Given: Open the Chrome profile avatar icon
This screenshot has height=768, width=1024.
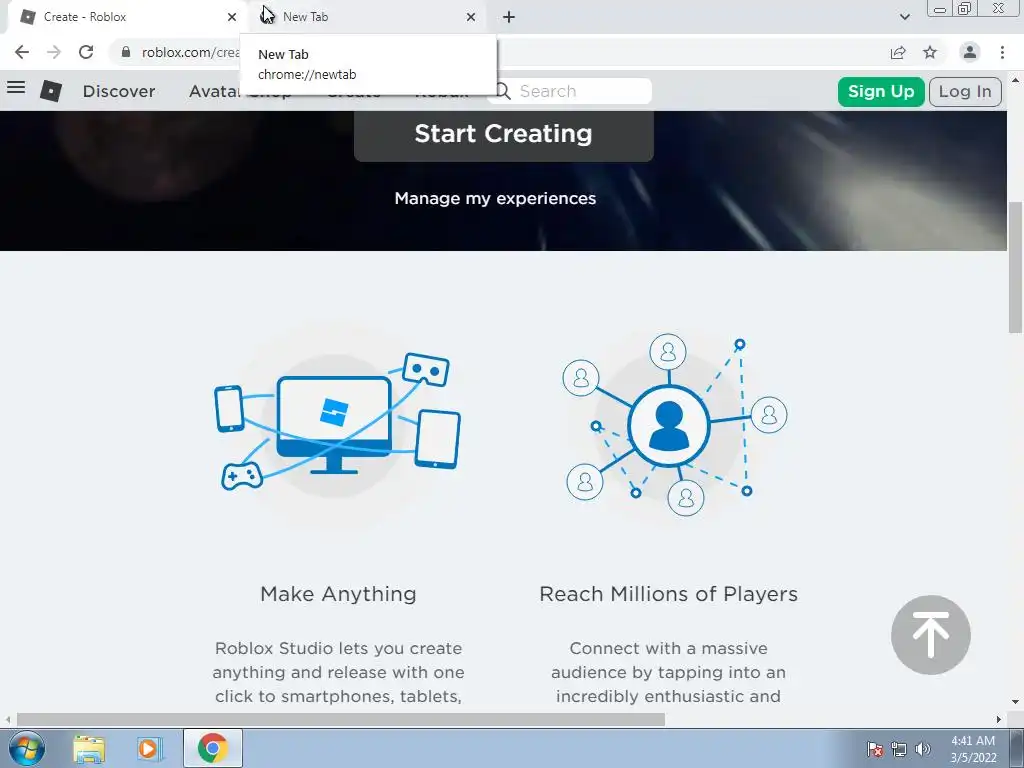Looking at the screenshot, I should tap(970, 52).
